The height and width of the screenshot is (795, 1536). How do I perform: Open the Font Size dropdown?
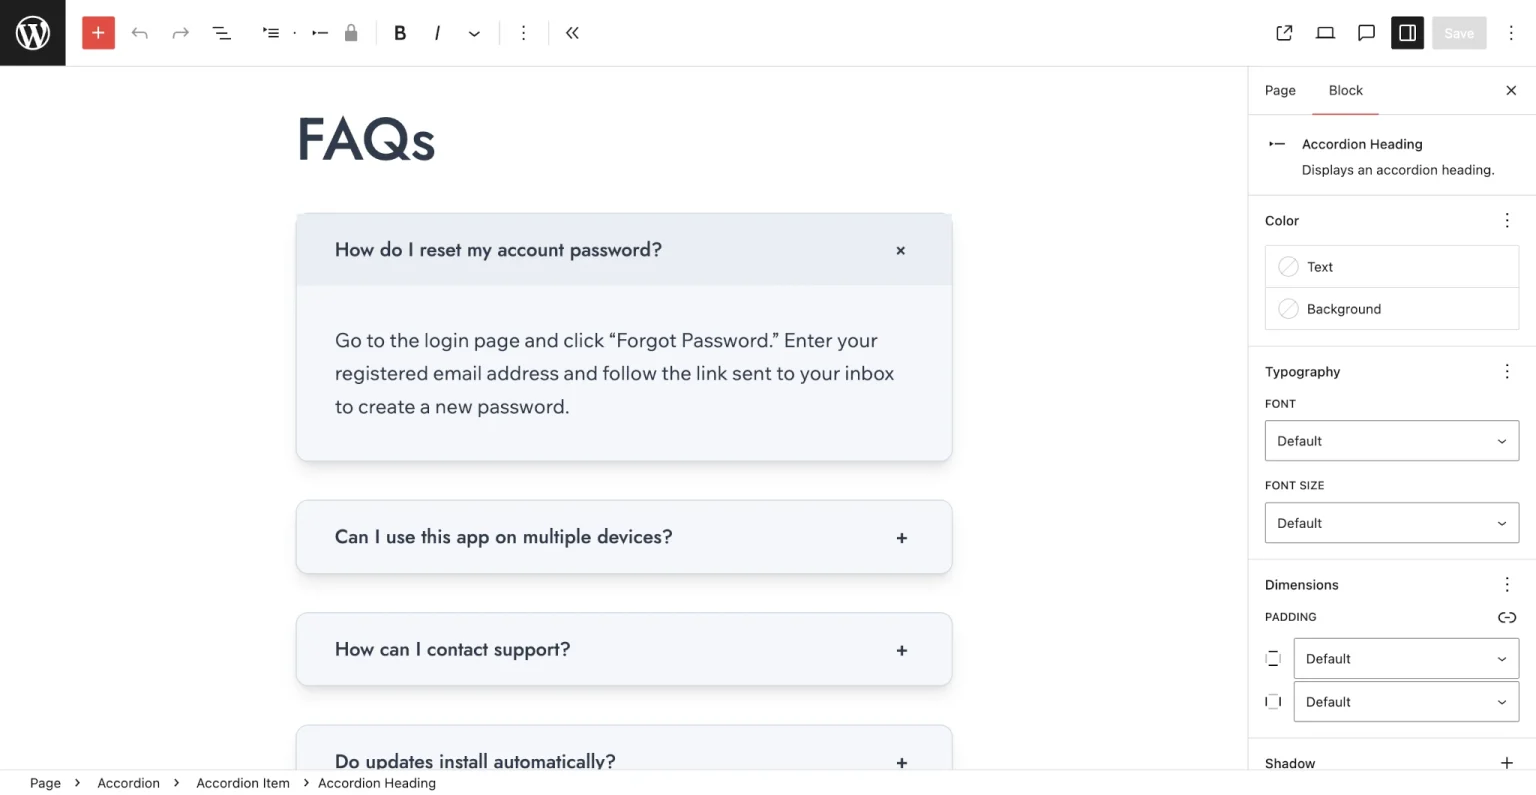pyautogui.click(x=1391, y=522)
